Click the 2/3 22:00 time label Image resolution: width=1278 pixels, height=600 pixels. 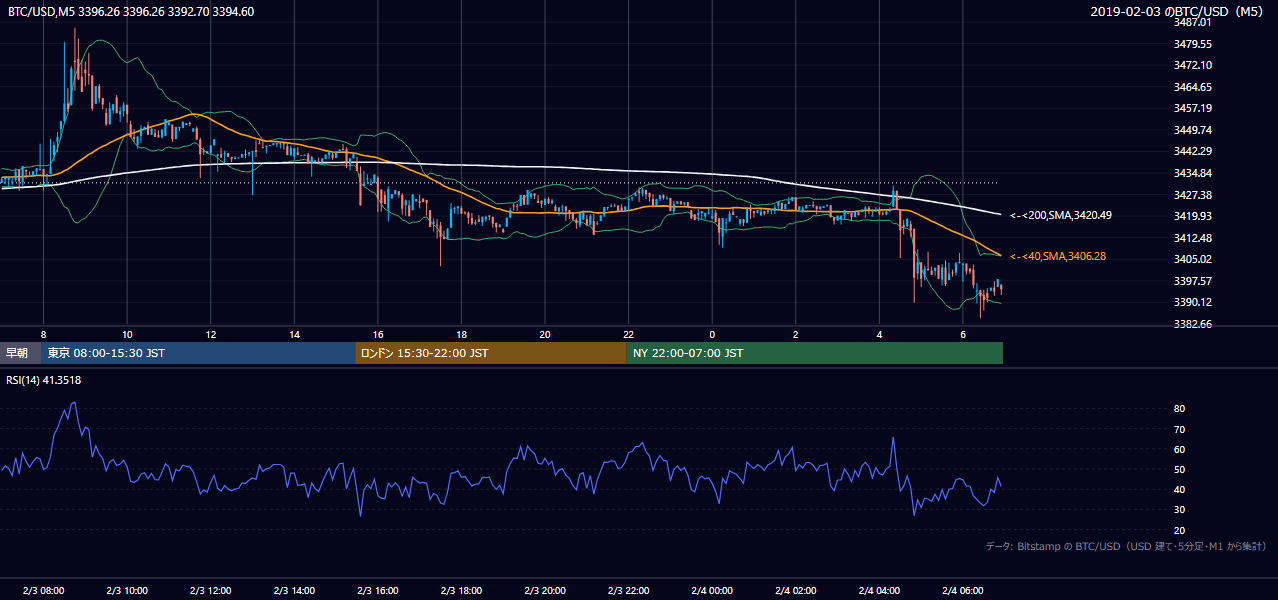(x=628, y=590)
